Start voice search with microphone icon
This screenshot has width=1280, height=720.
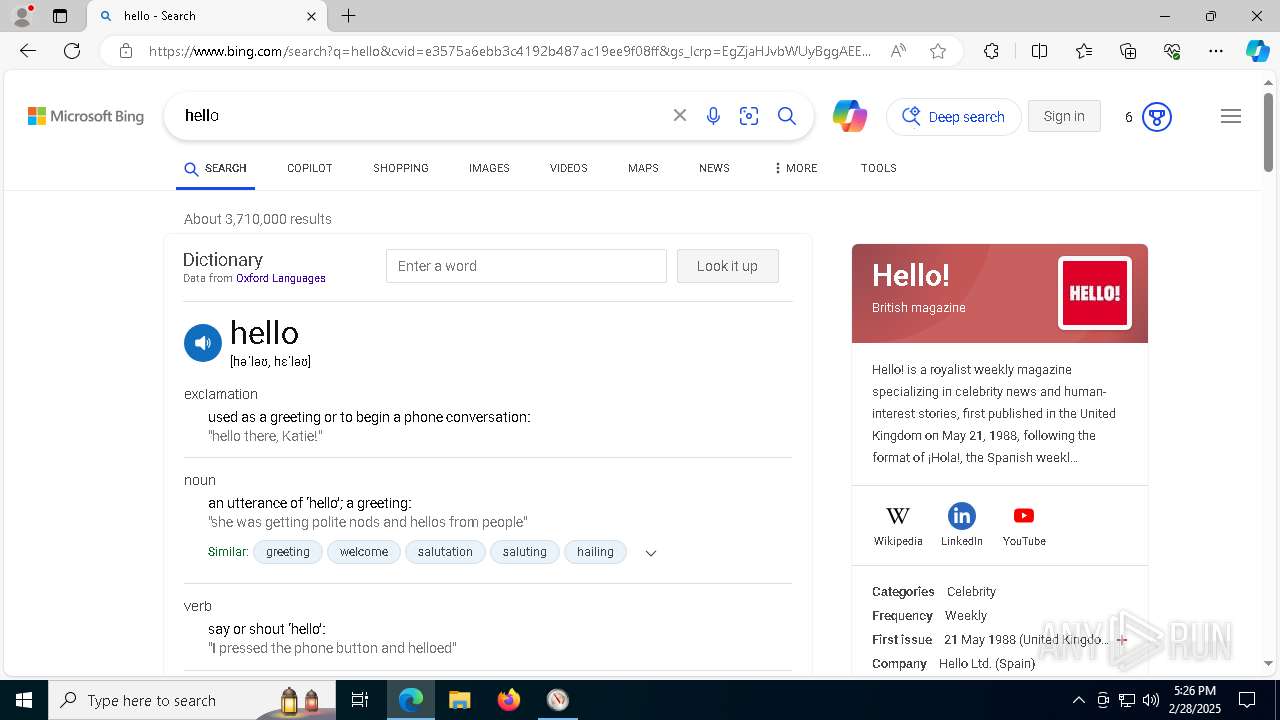[x=713, y=116]
